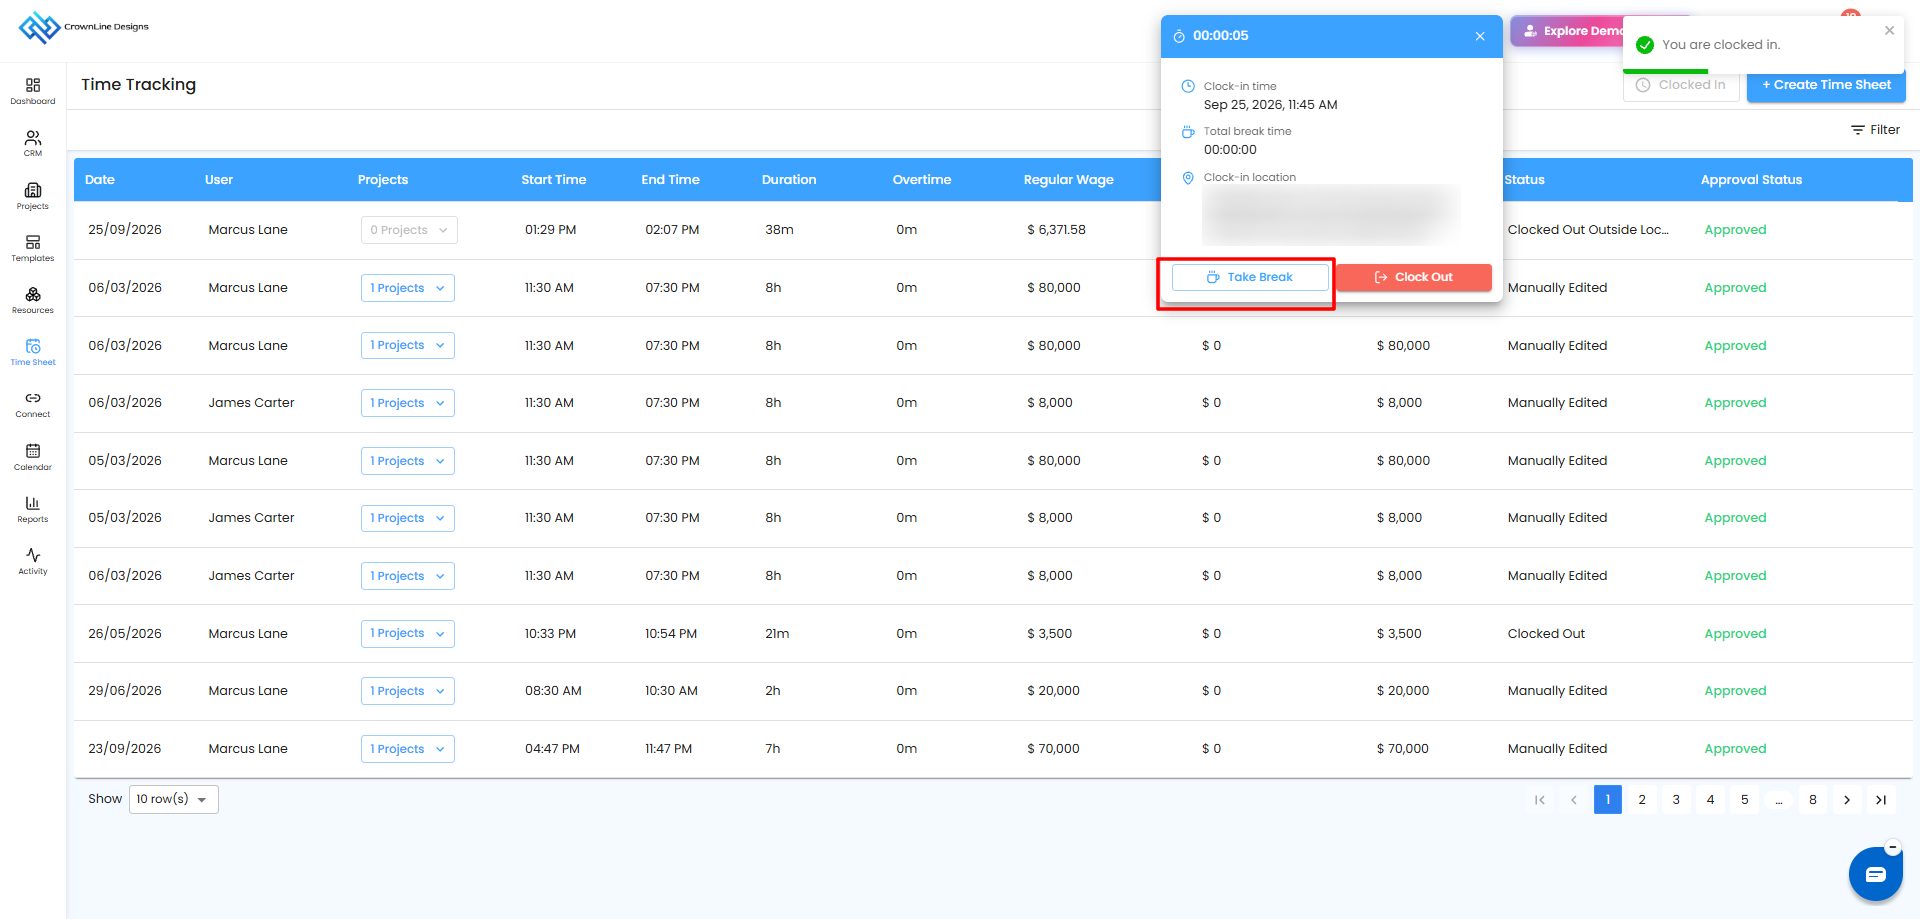Open the chat support bubble

click(x=1875, y=874)
